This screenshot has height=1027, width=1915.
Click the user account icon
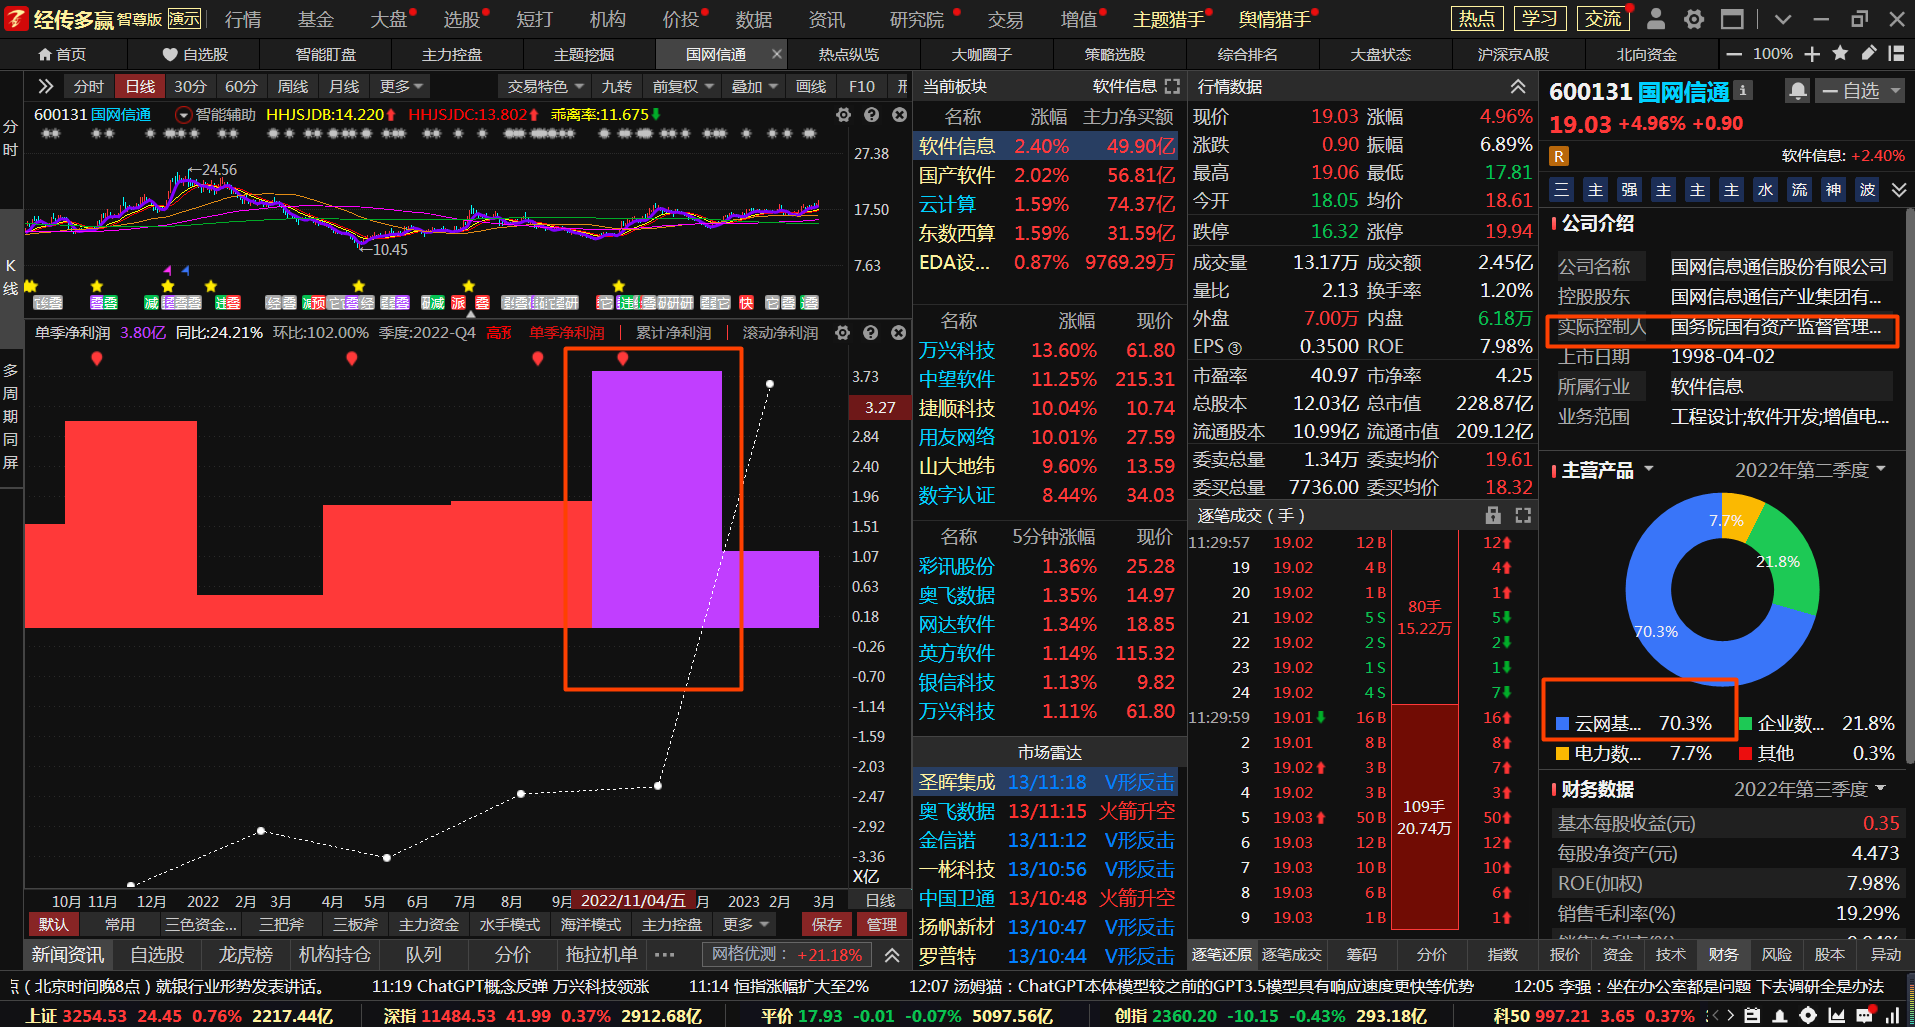point(1656,19)
